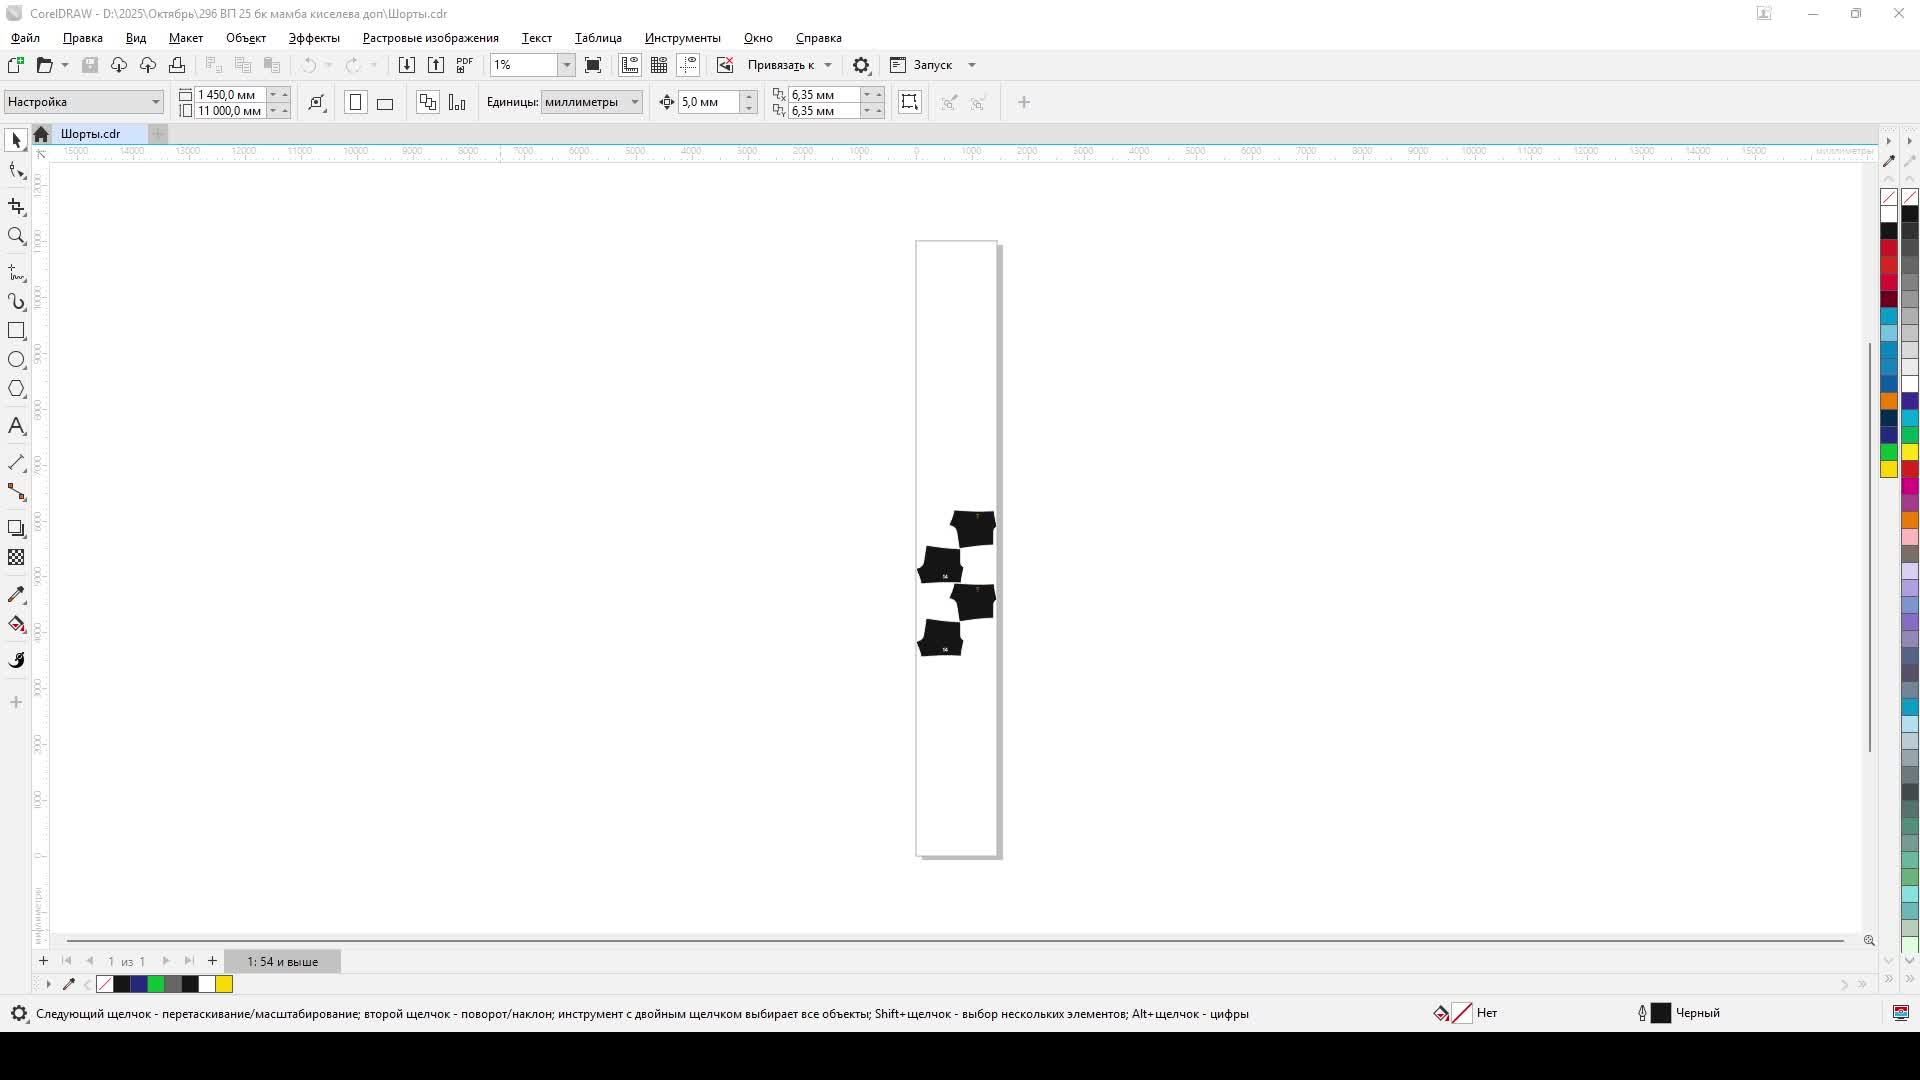Image resolution: width=1920 pixels, height=1080 pixels.
Task: Select the Crop tool
Action: (16, 206)
